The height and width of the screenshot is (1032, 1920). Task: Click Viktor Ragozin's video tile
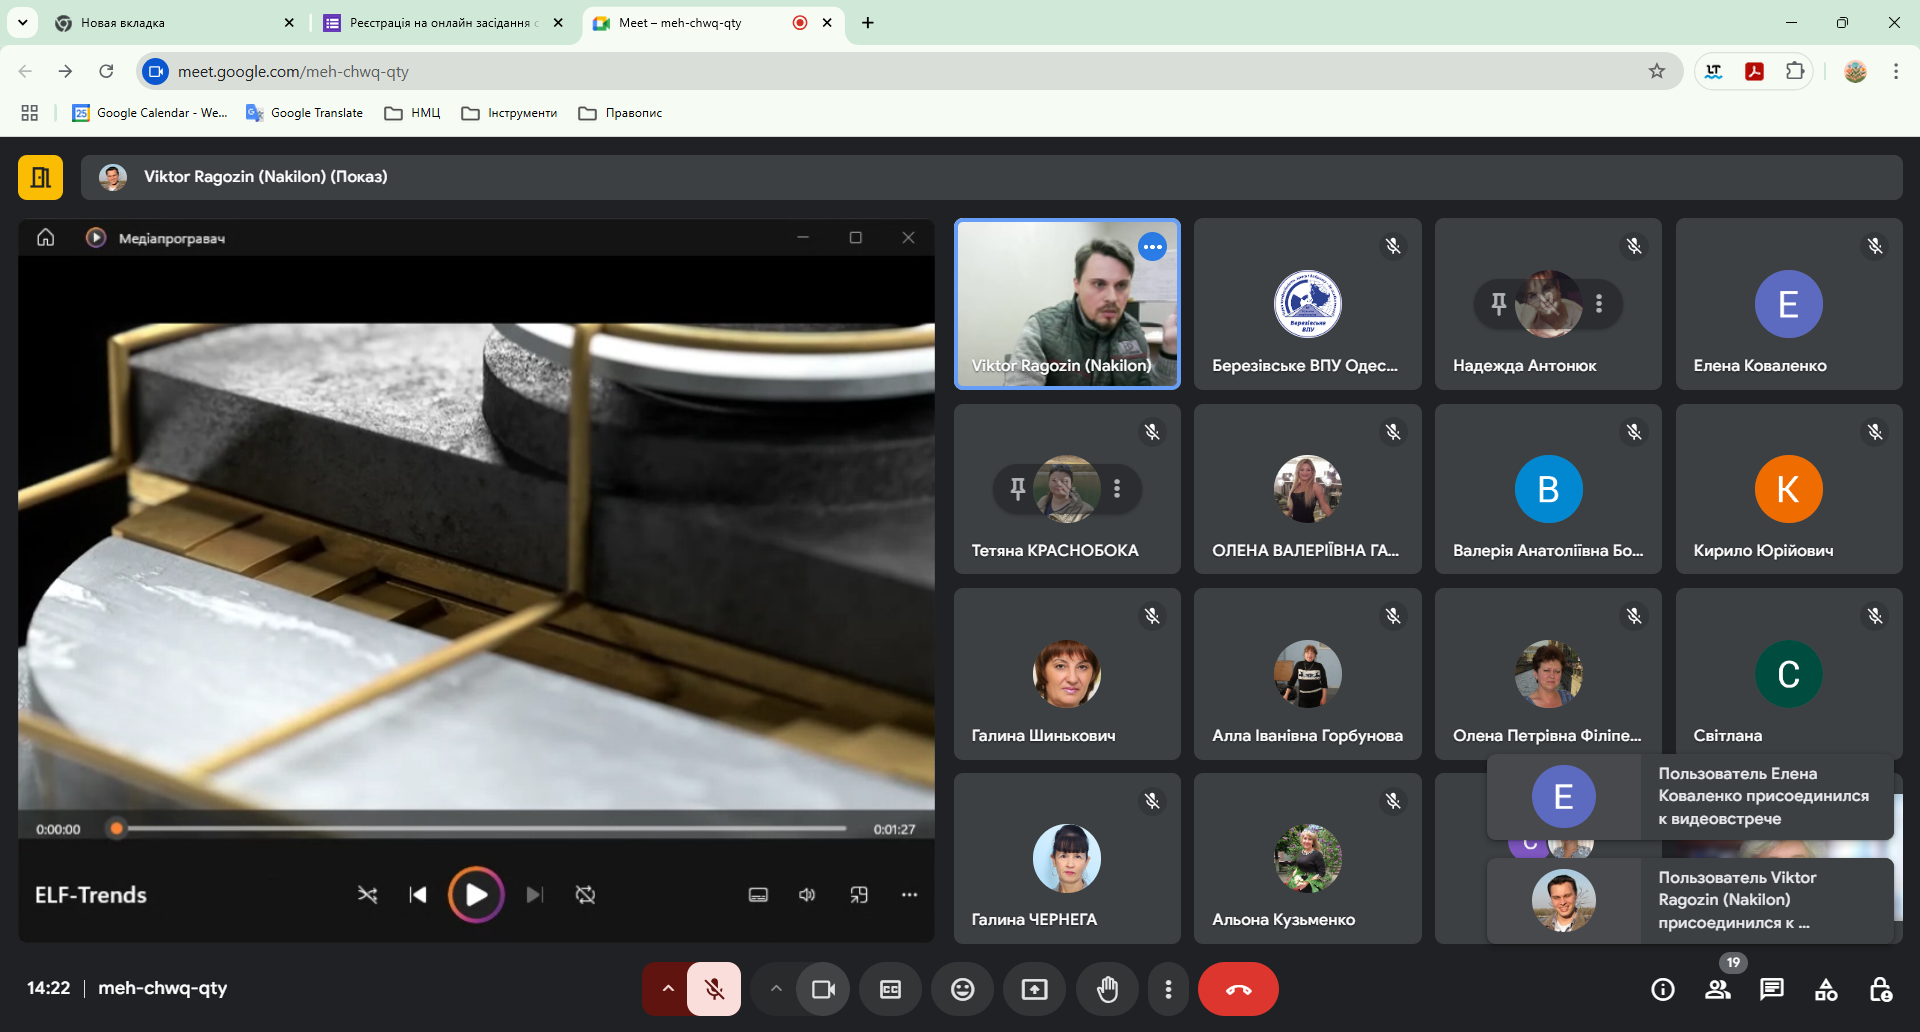pos(1066,304)
